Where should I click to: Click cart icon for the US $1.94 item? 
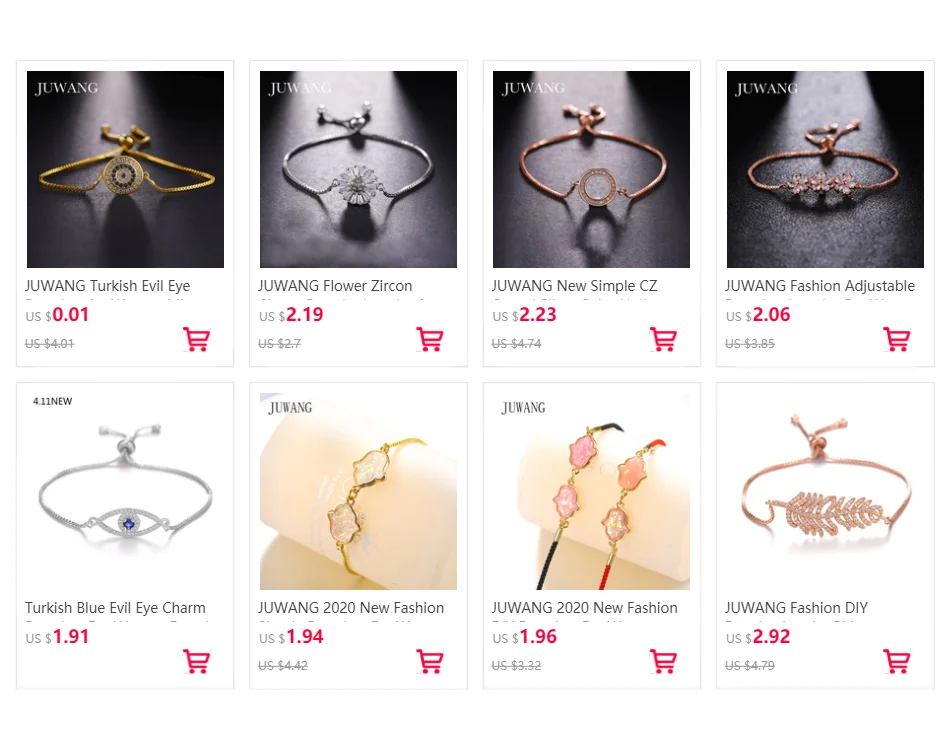click(x=429, y=661)
